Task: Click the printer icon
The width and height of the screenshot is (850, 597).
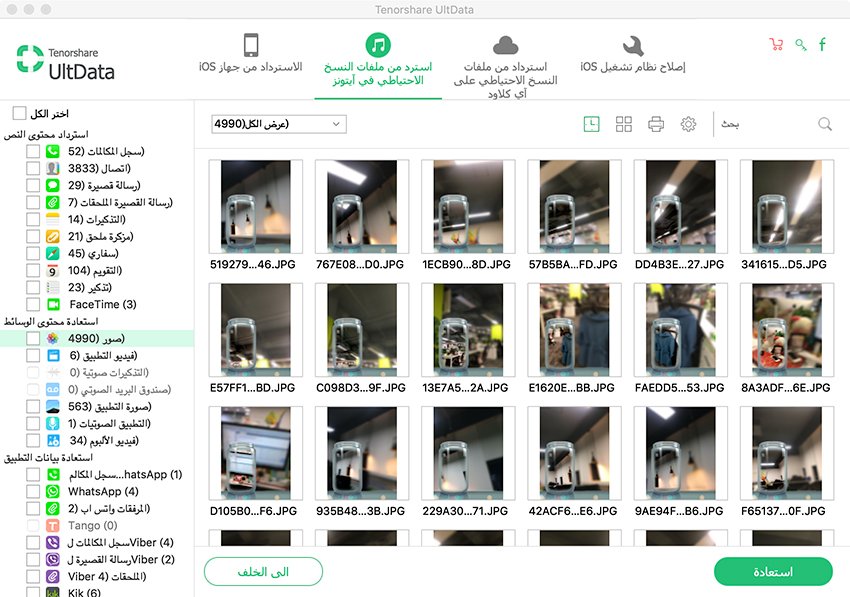Action: pos(656,124)
